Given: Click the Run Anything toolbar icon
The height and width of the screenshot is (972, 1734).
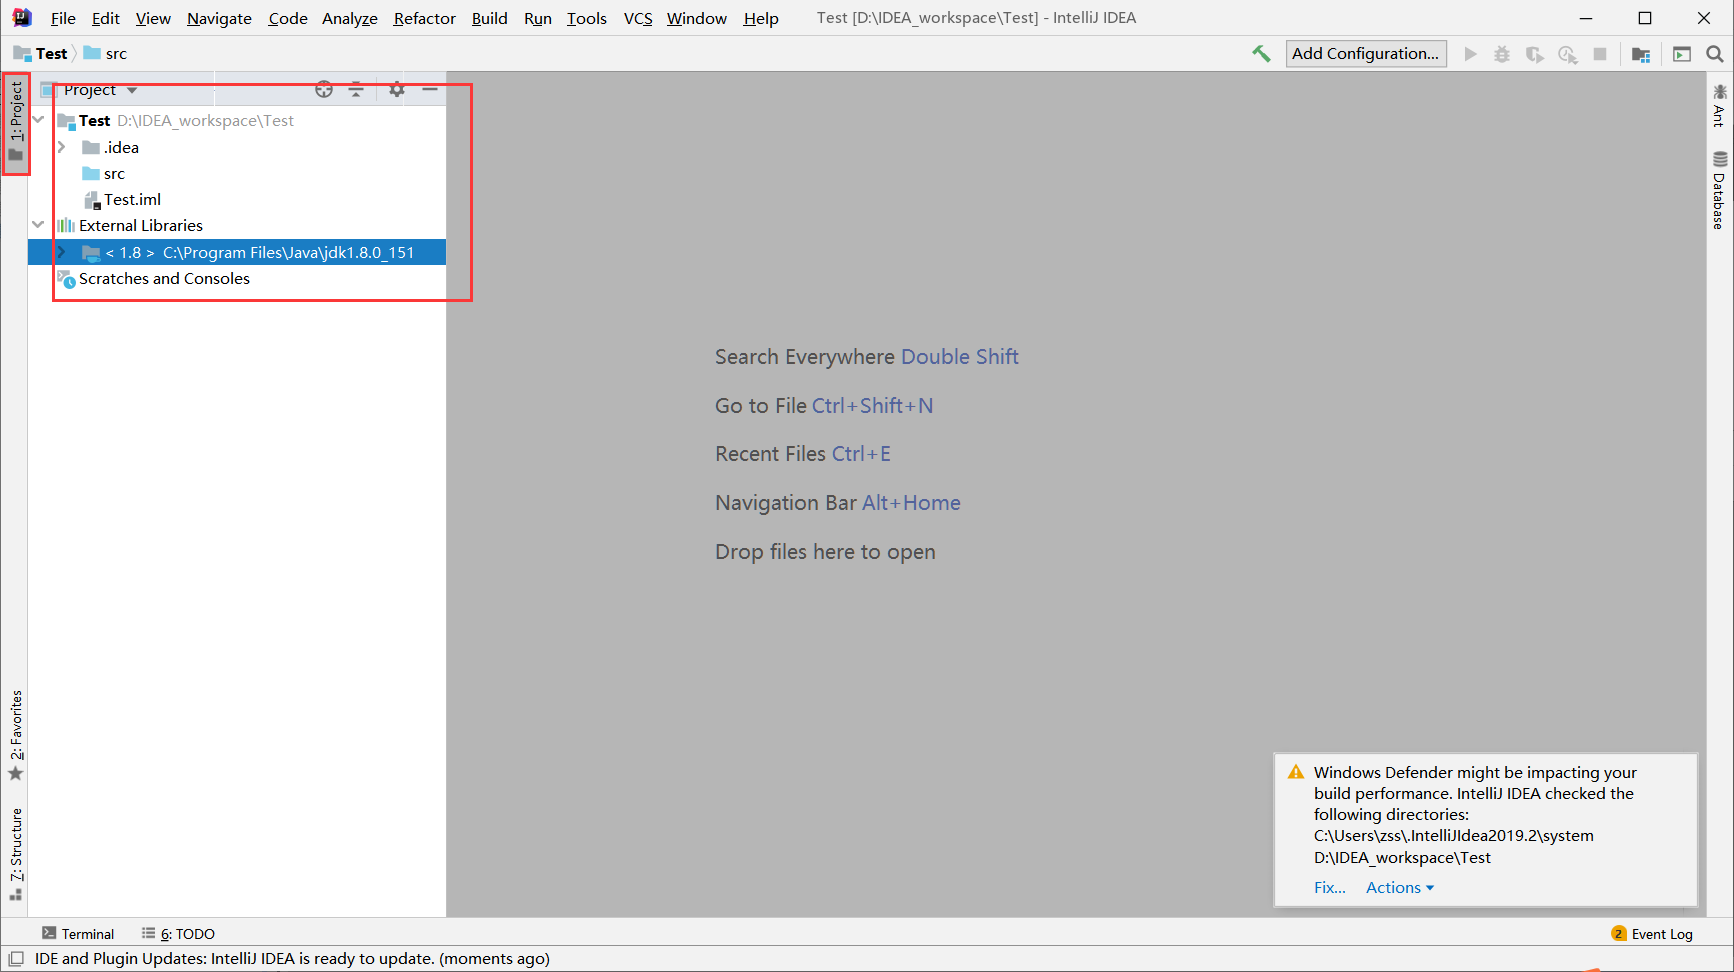Looking at the screenshot, I should 1682,54.
